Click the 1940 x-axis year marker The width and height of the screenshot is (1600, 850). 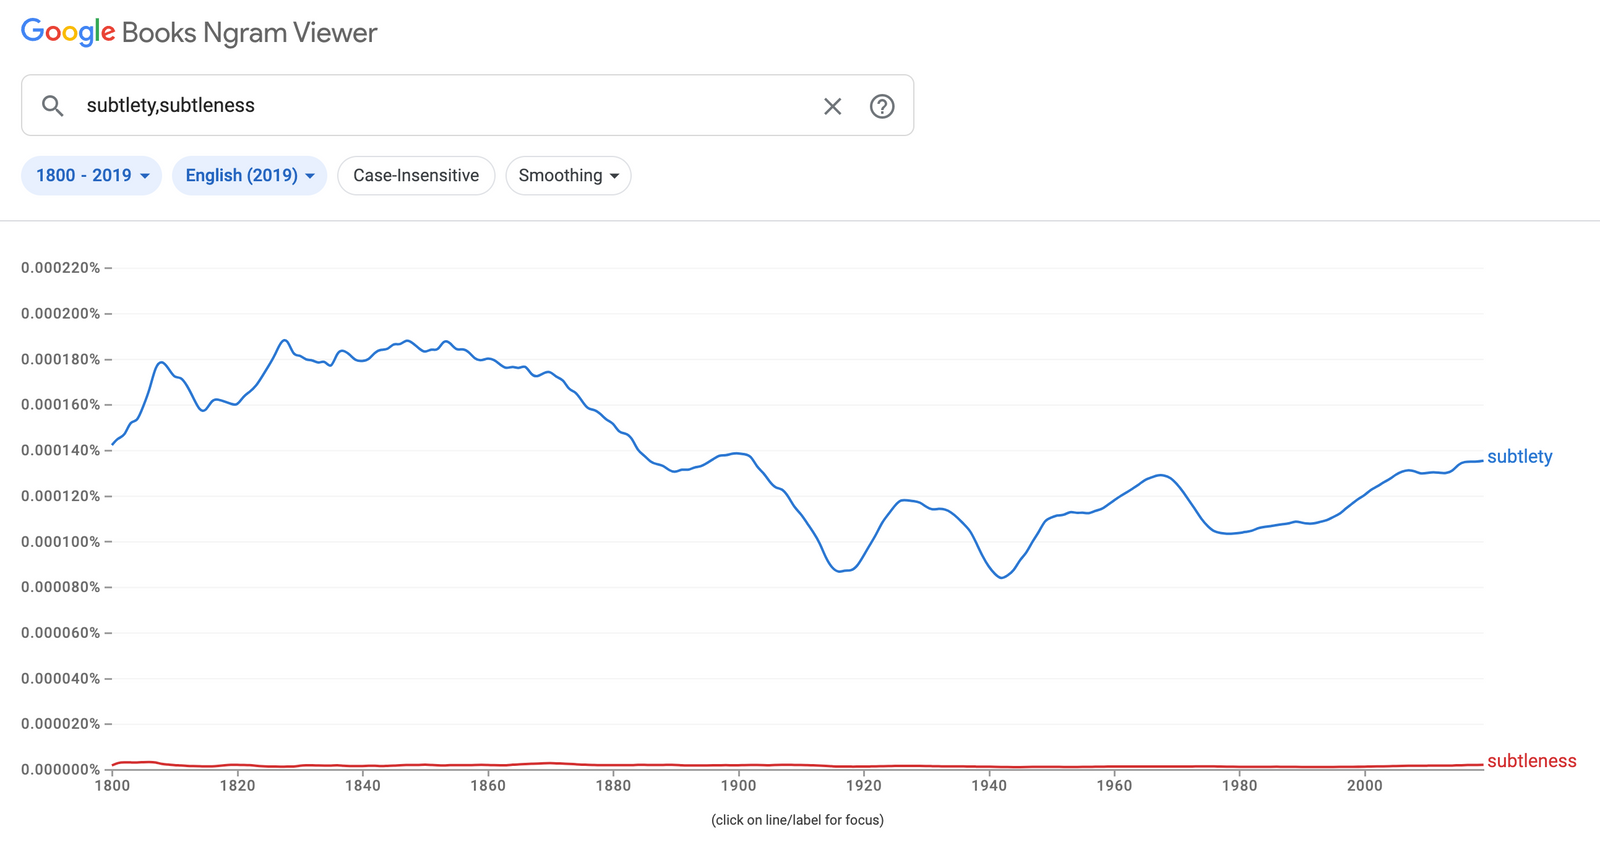989,786
